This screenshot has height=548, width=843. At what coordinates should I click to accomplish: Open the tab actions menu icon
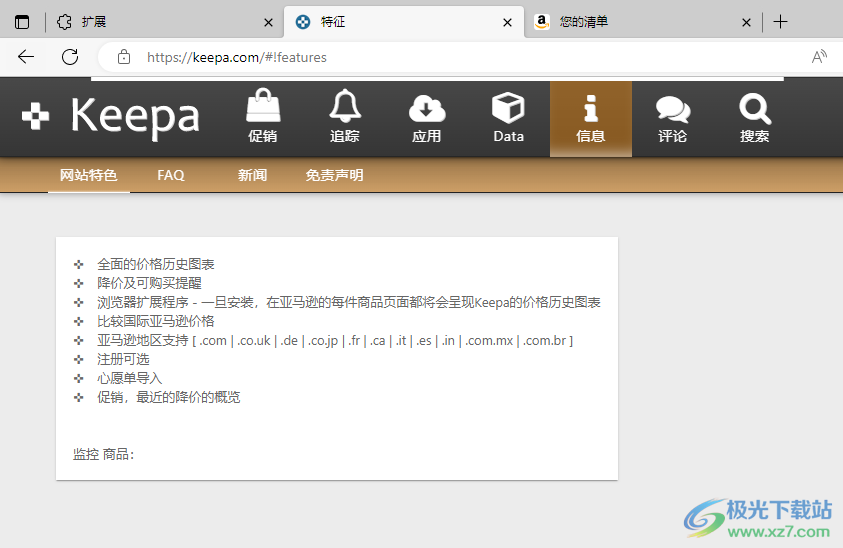click(x=22, y=22)
